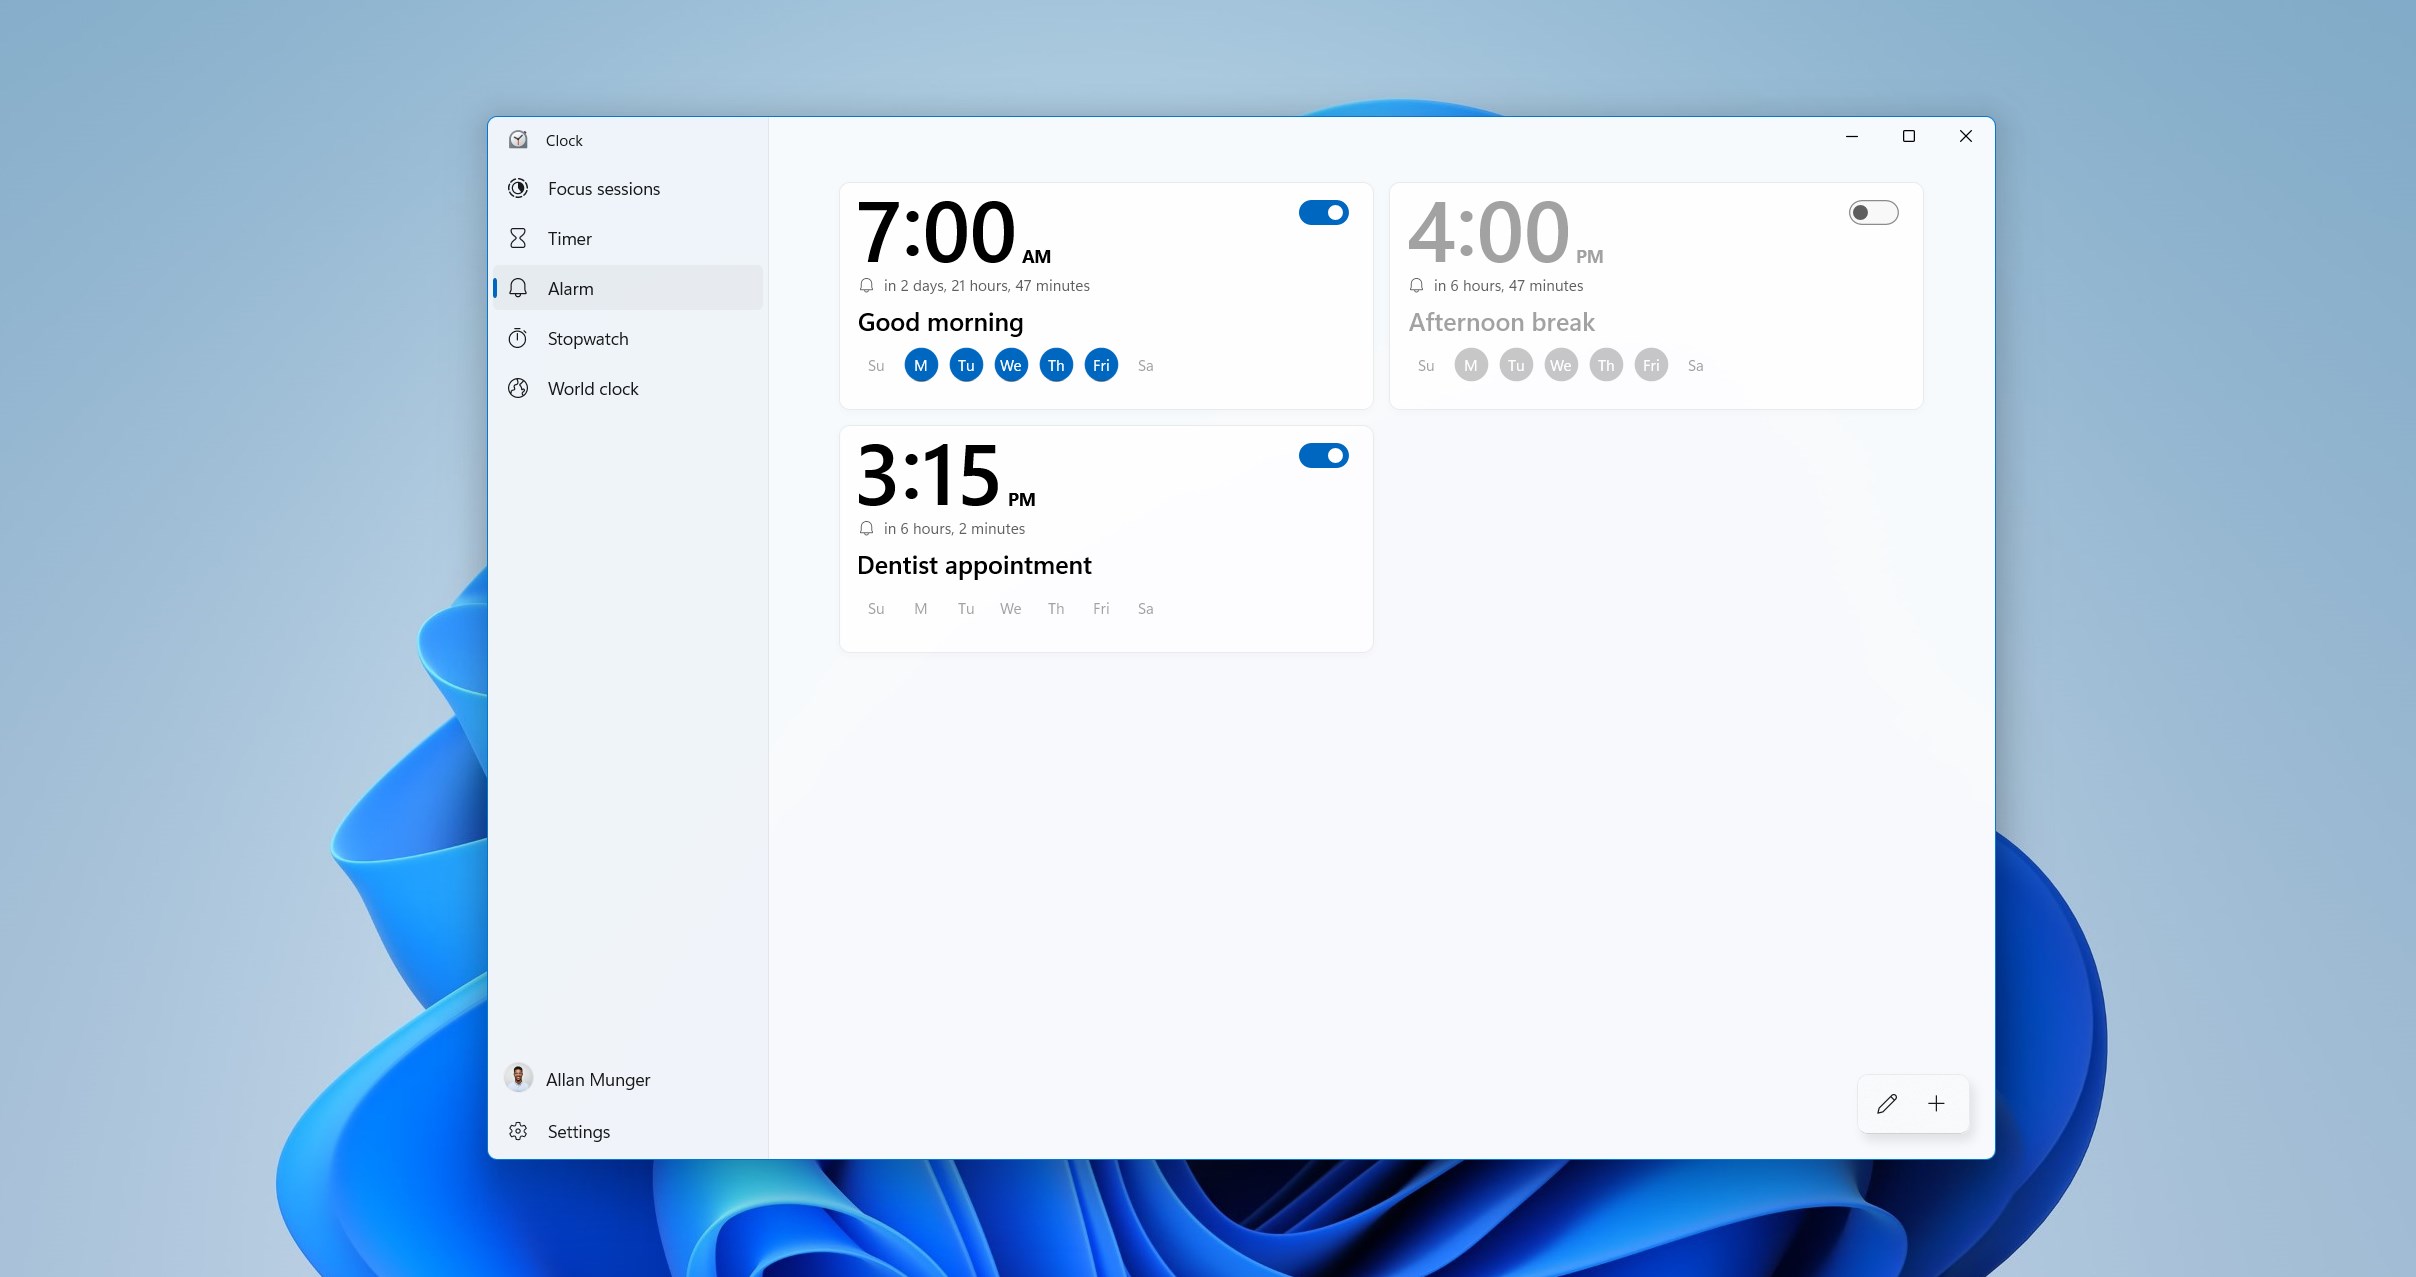Disable the Dentist appointment alarm
Screen dimensions: 2416x1277
tap(1324, 456)
